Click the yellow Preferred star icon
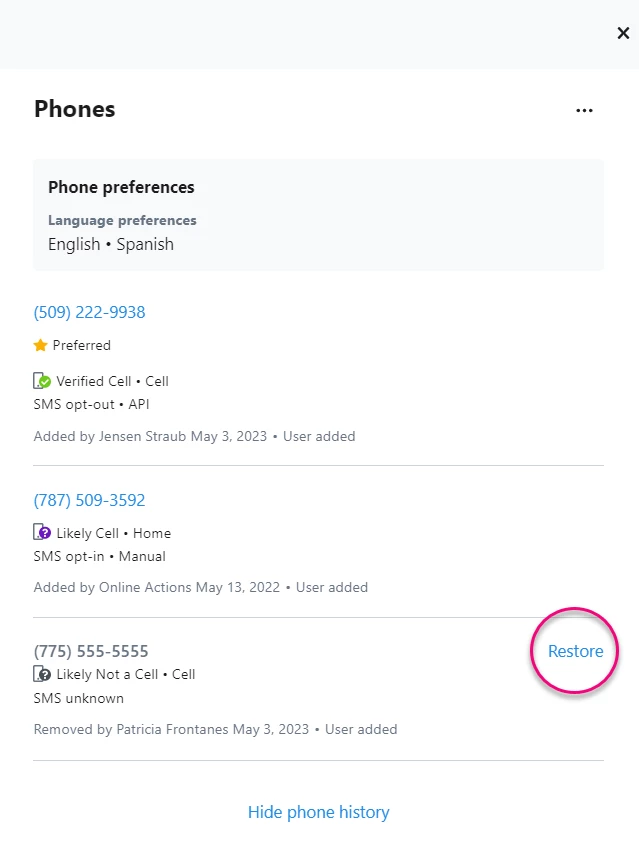This screenshot has height=851, width=639. pyautogui.click(x=40, y=344)
